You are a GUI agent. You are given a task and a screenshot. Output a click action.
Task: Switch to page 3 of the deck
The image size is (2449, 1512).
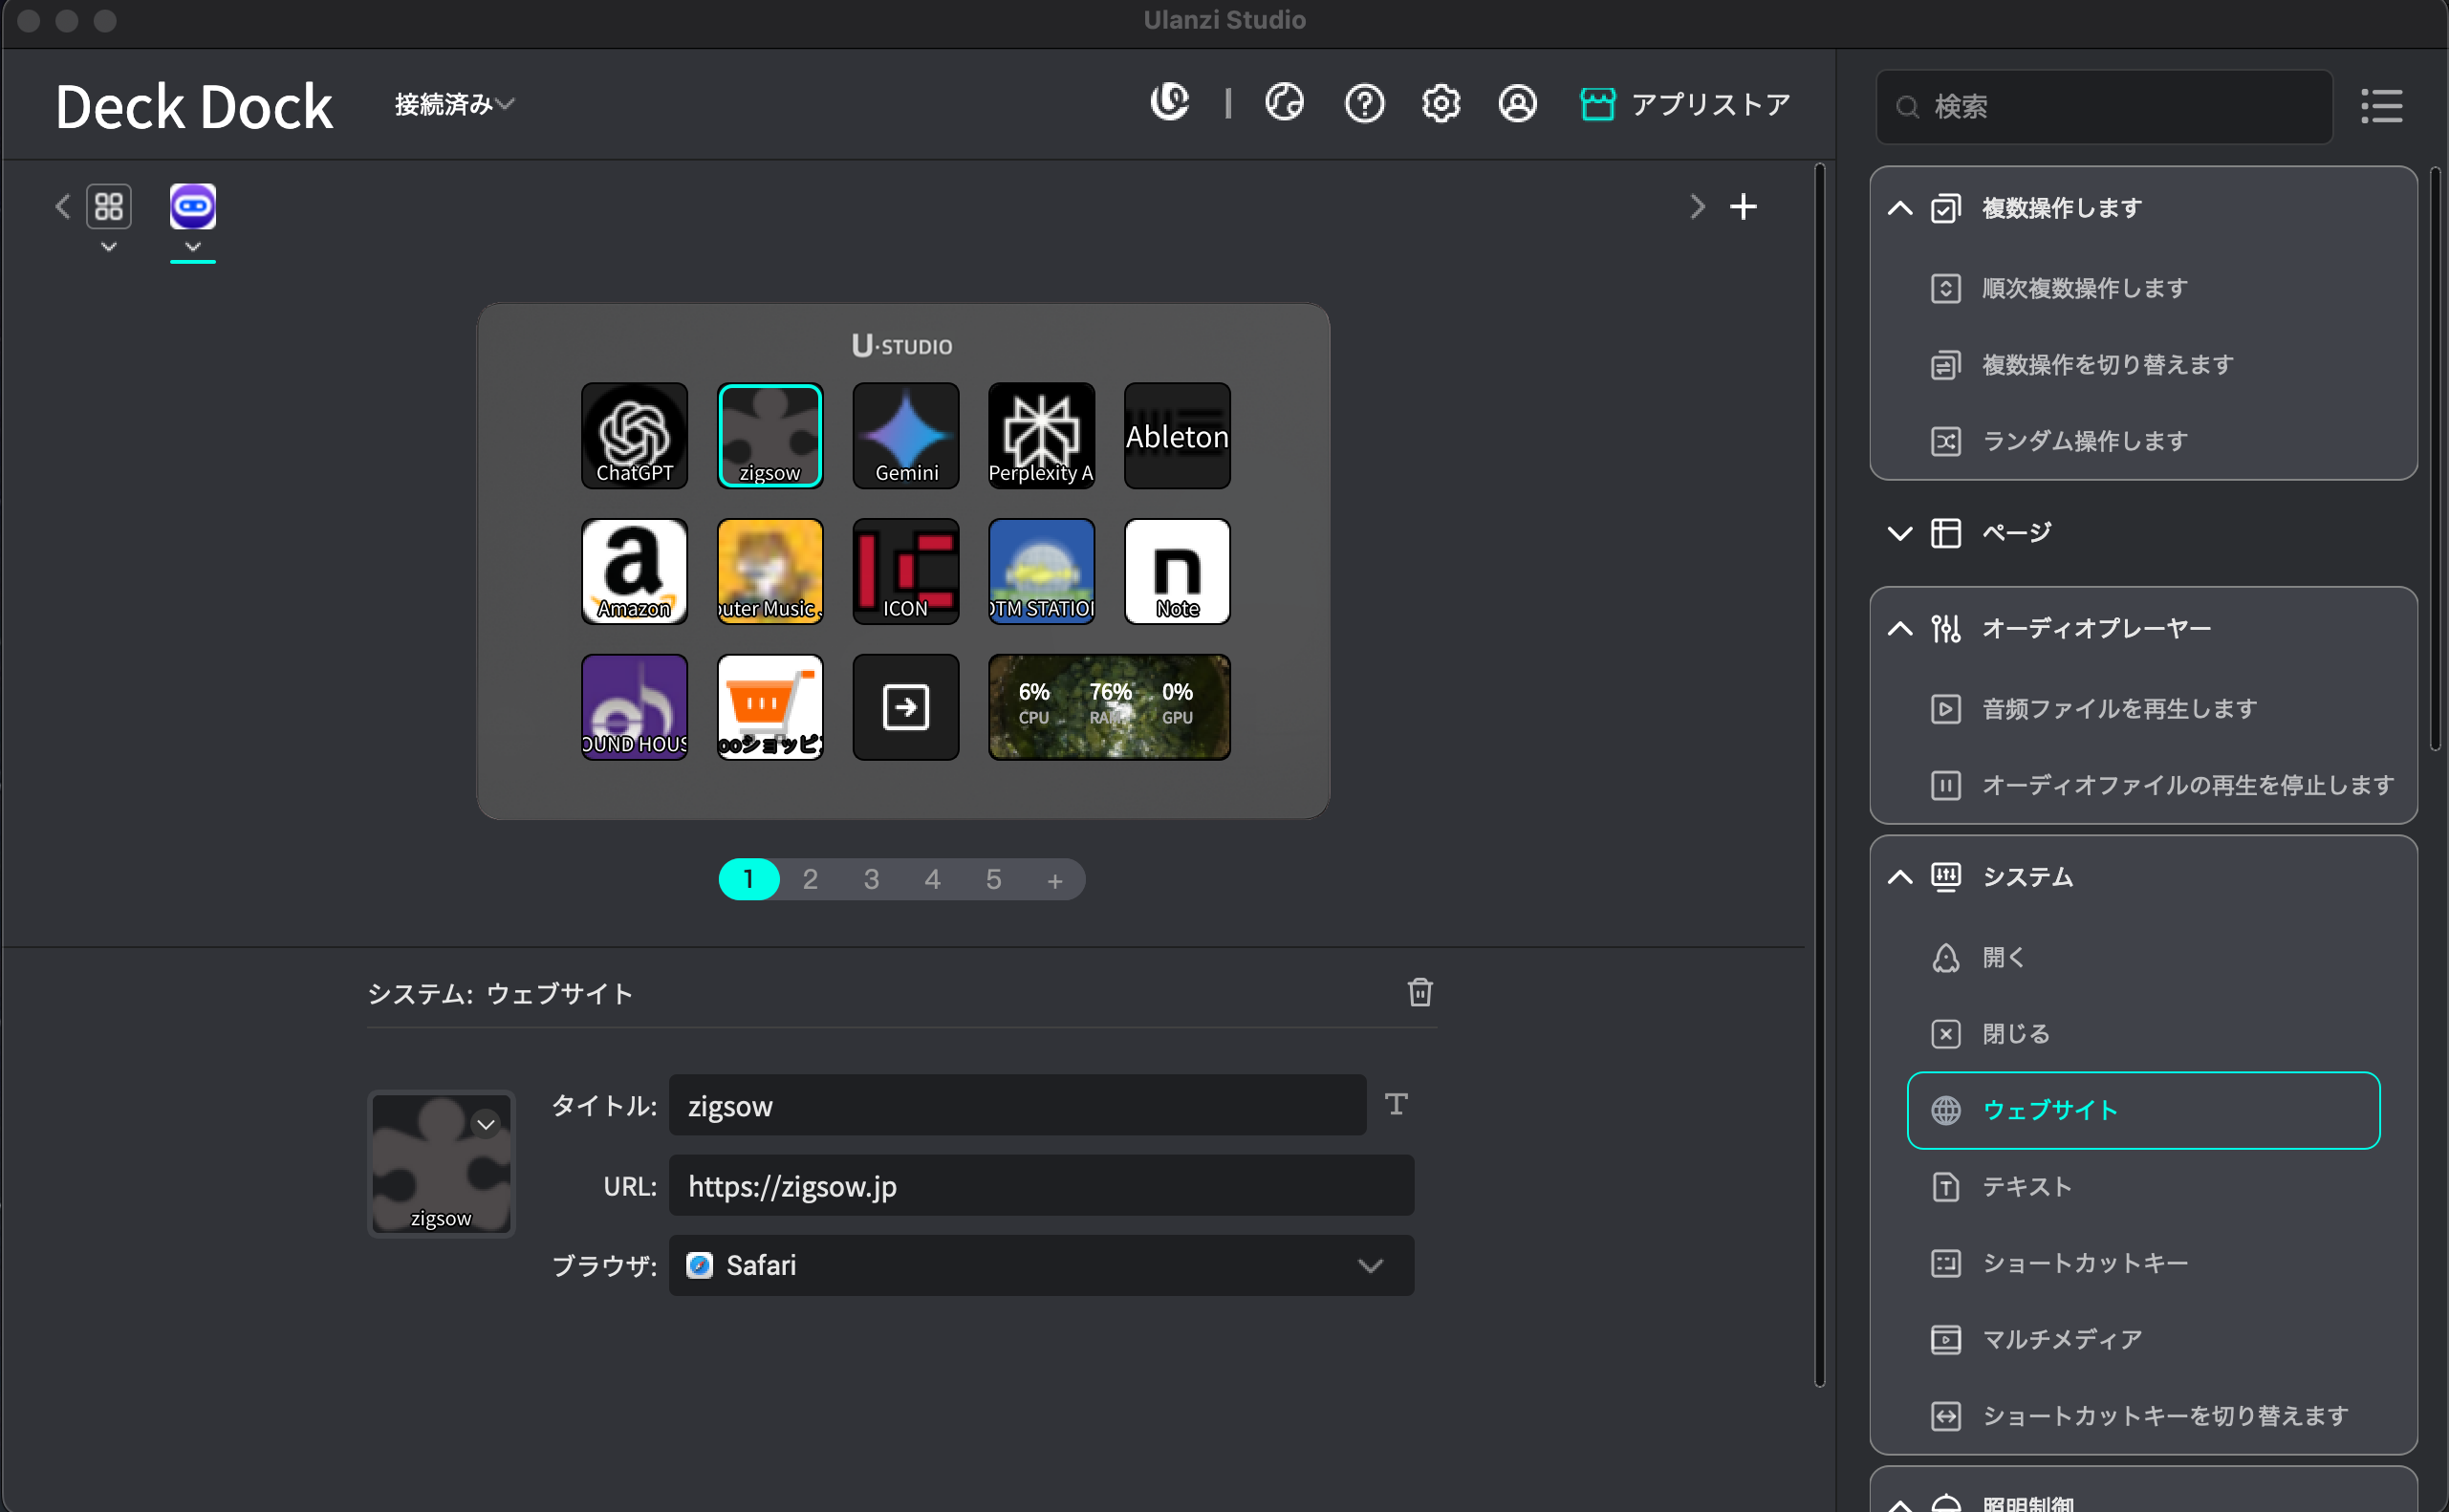click(871, 879)
